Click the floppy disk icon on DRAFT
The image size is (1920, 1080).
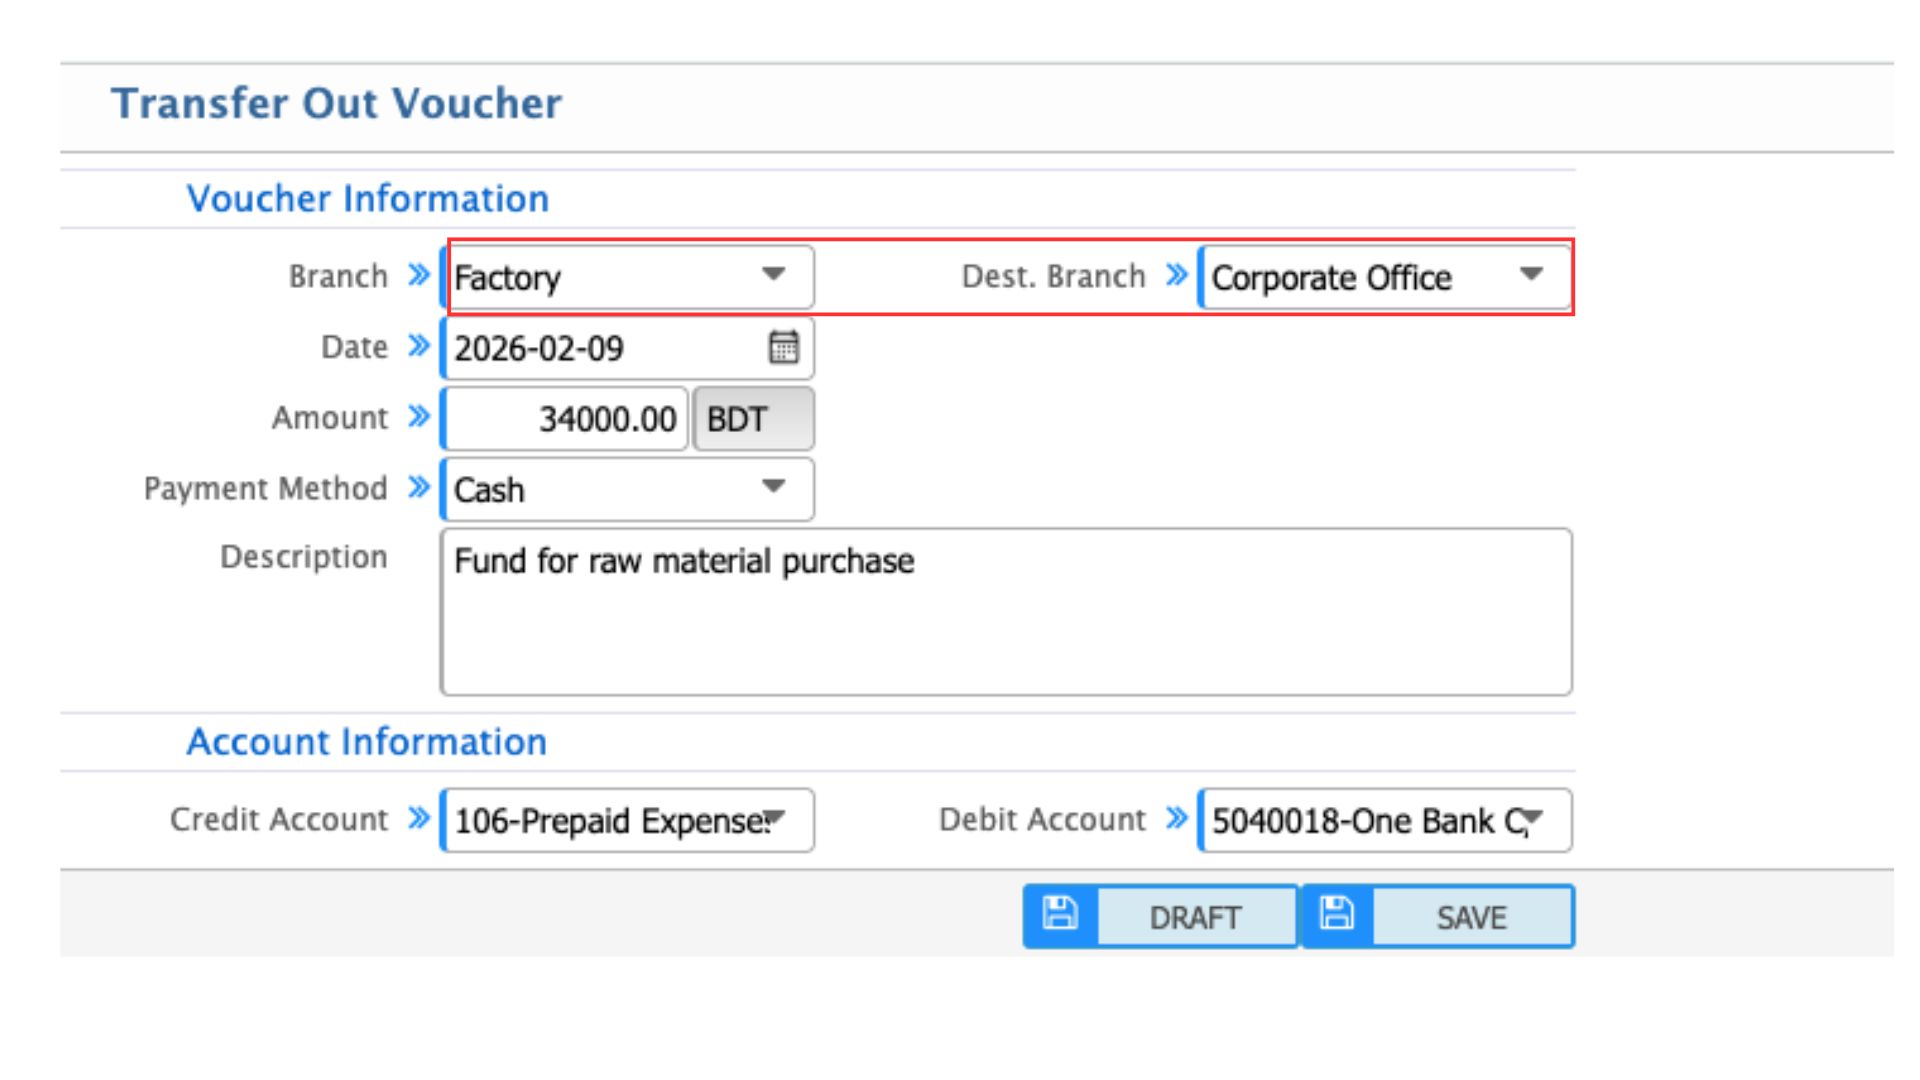pos(1060,914)
